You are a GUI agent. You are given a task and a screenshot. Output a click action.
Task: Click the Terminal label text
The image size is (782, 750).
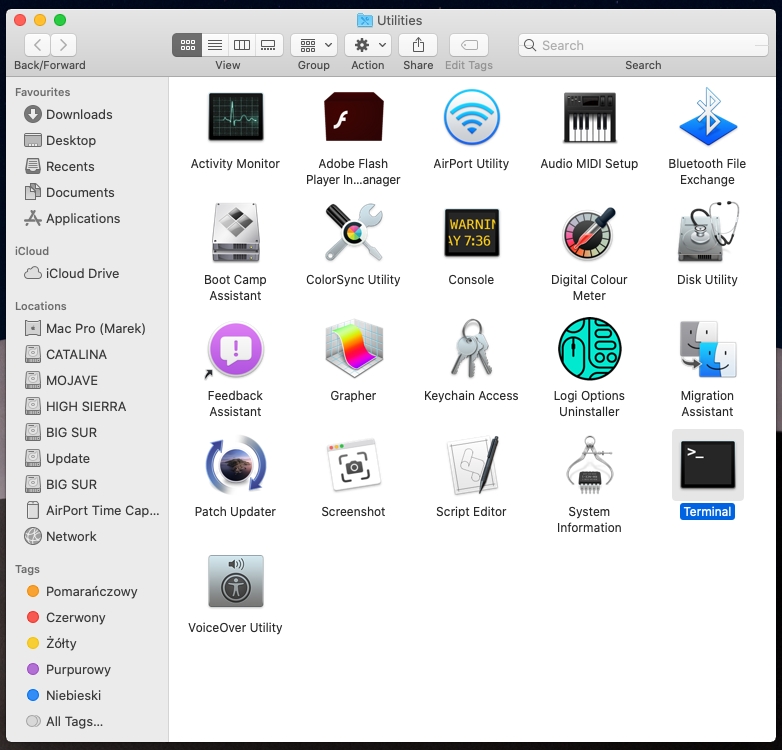click(x=707, y=512)
